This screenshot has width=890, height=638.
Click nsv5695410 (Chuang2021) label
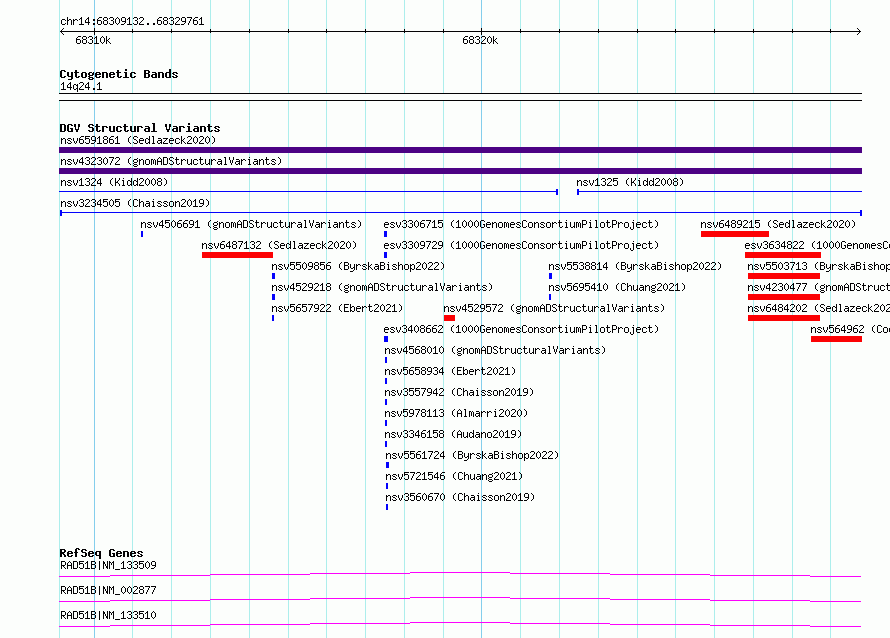617,287
